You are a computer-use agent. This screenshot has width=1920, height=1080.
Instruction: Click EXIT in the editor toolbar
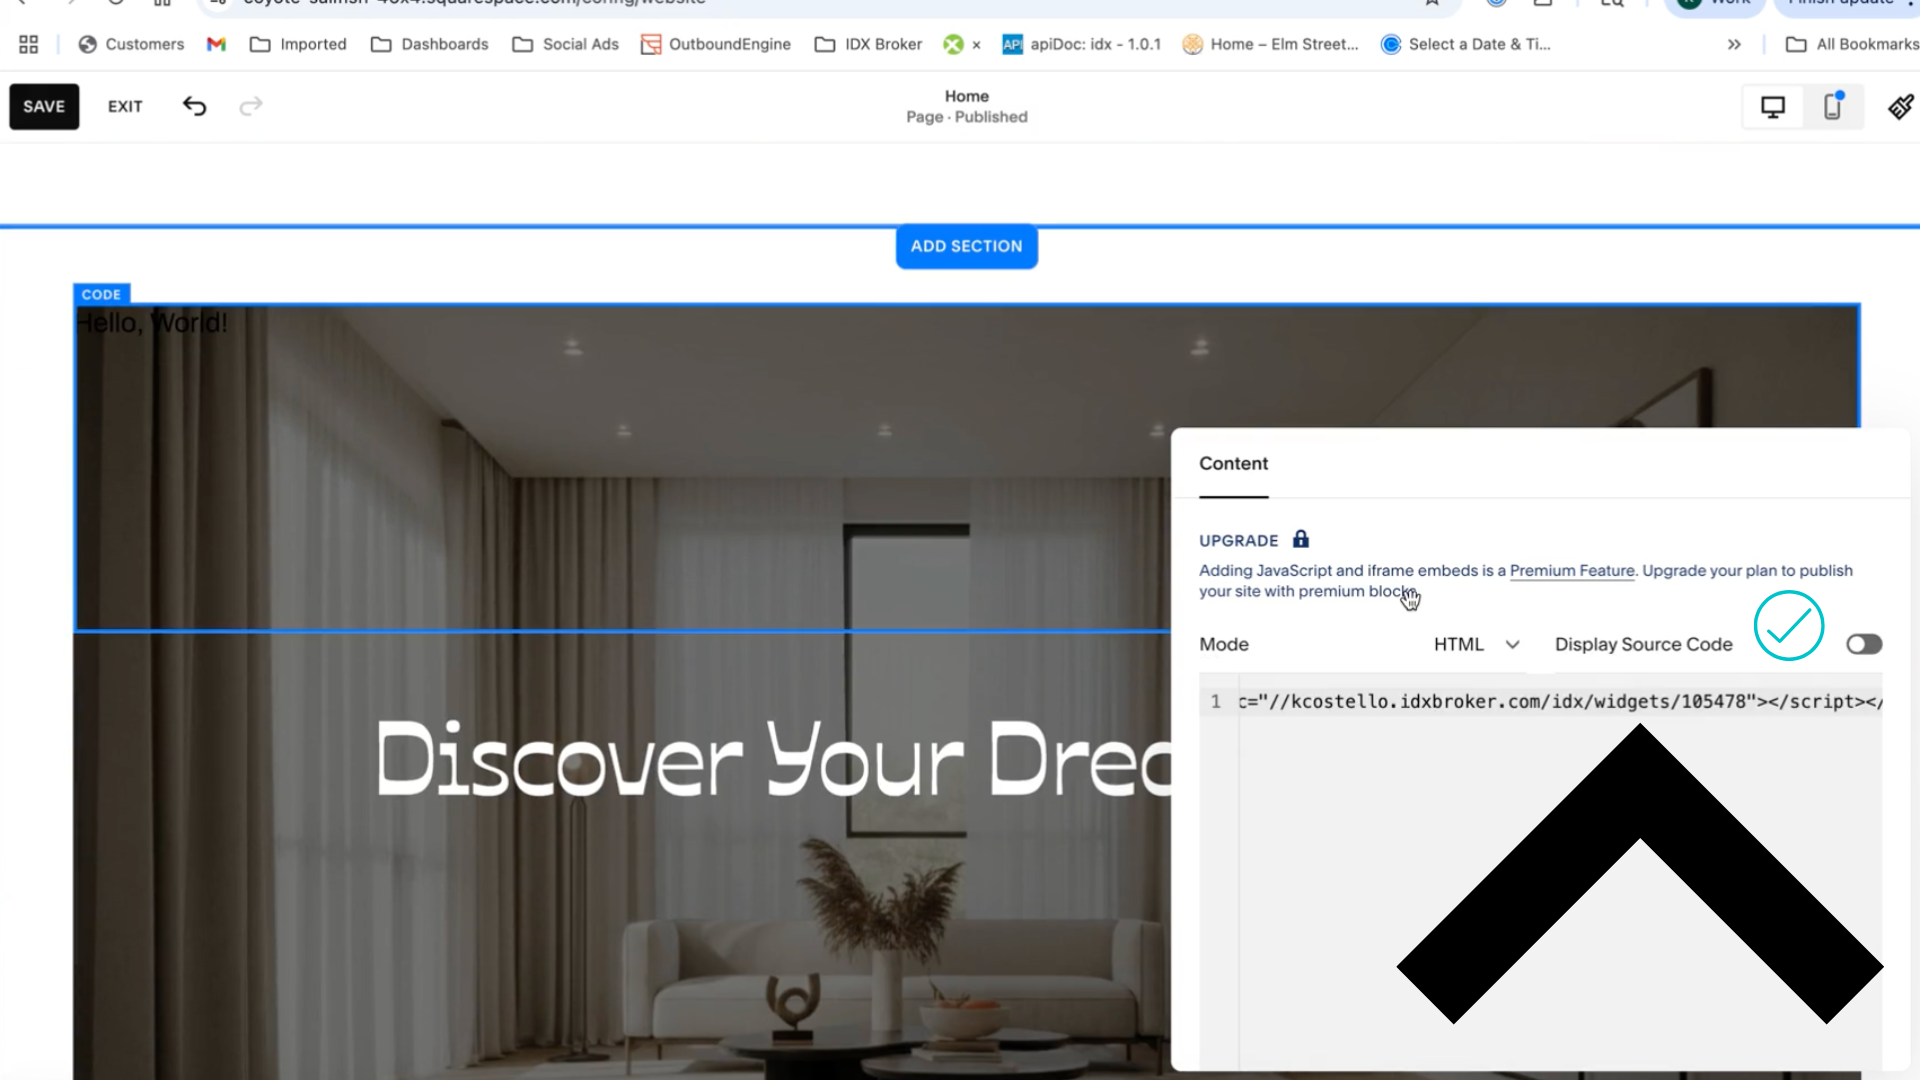click(x=125, y=106)
